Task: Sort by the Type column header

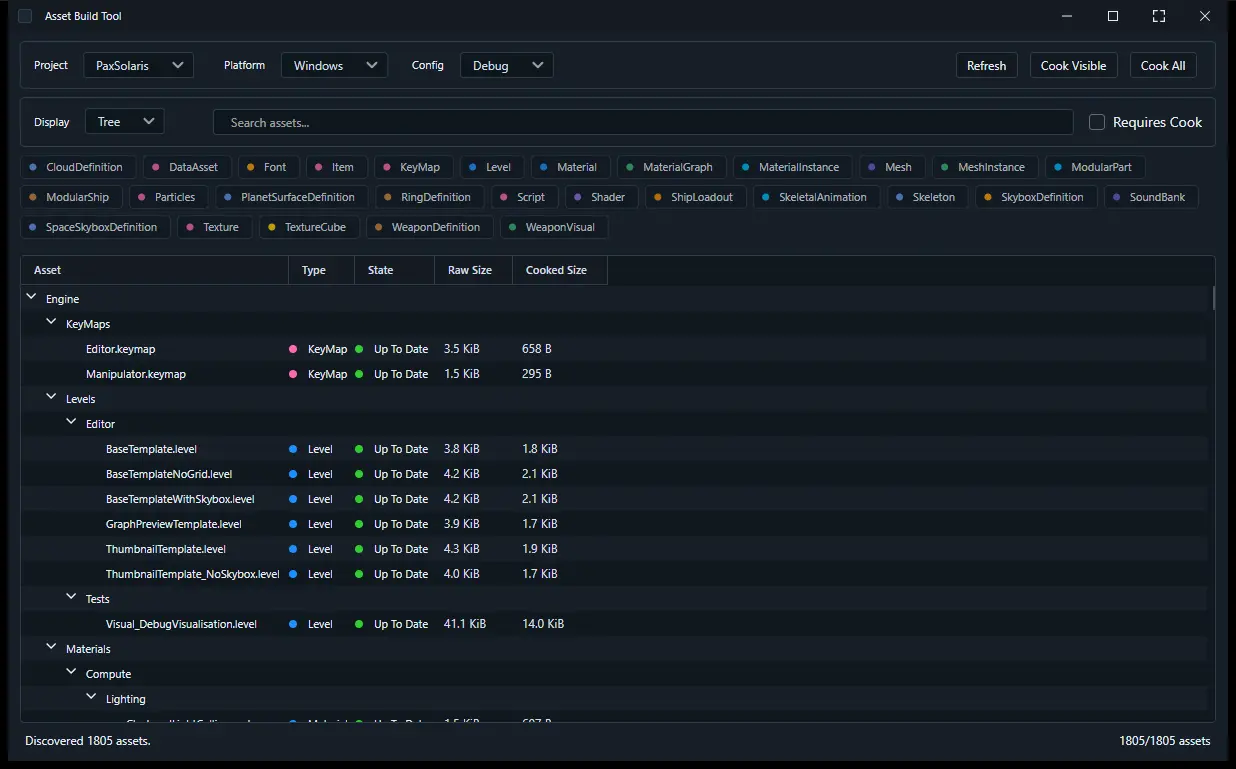Action: pos(322,270)
